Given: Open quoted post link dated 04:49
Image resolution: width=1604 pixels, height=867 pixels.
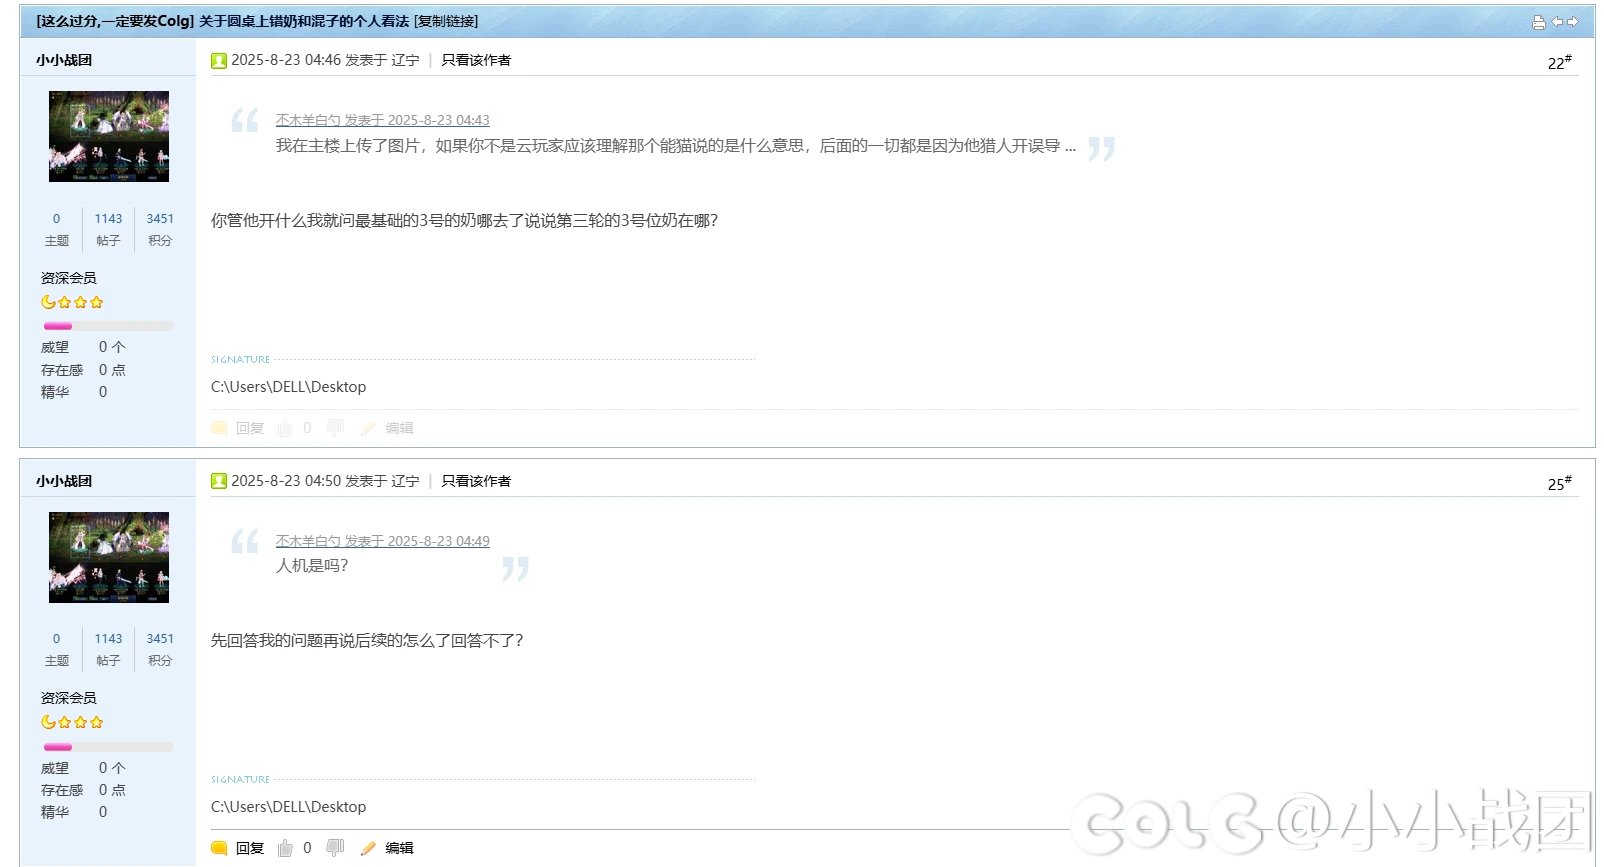Looking at the screenshot, I should pyautogui.click(x=383, y=541).
